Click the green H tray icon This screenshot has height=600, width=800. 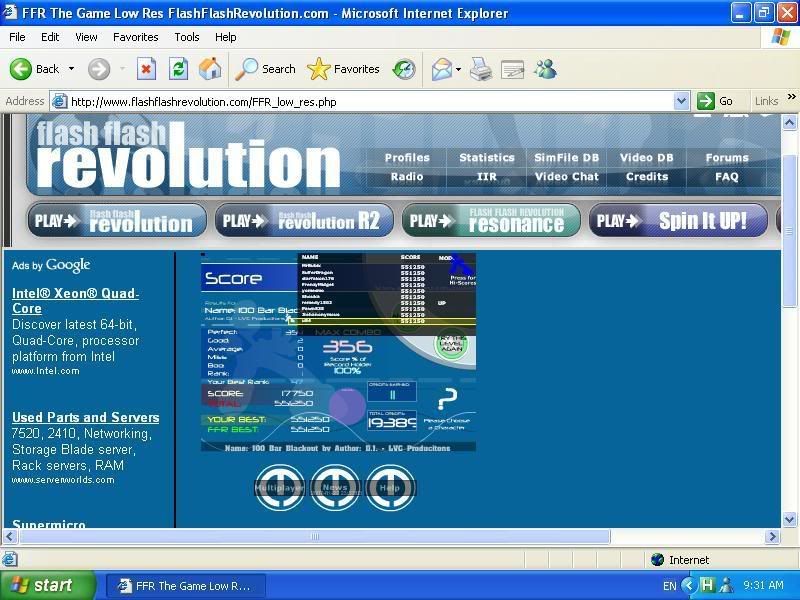point(707,585)
